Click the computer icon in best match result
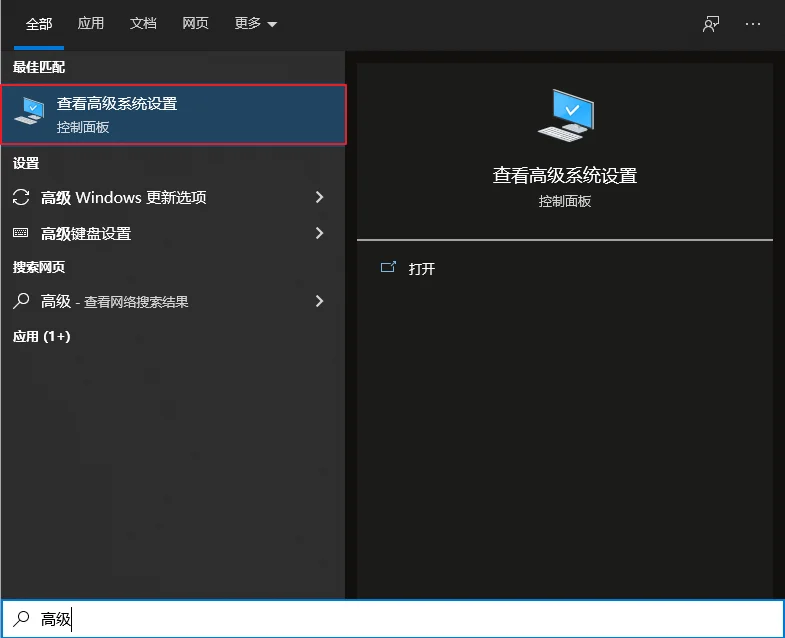 (30, 111)
